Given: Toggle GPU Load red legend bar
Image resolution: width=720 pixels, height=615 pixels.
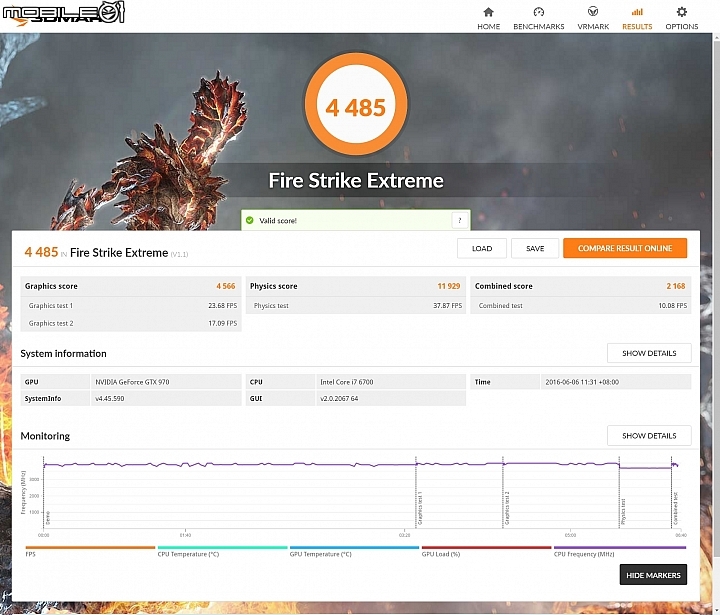Looking at the screenshot, I should click(x=486, y=547).
